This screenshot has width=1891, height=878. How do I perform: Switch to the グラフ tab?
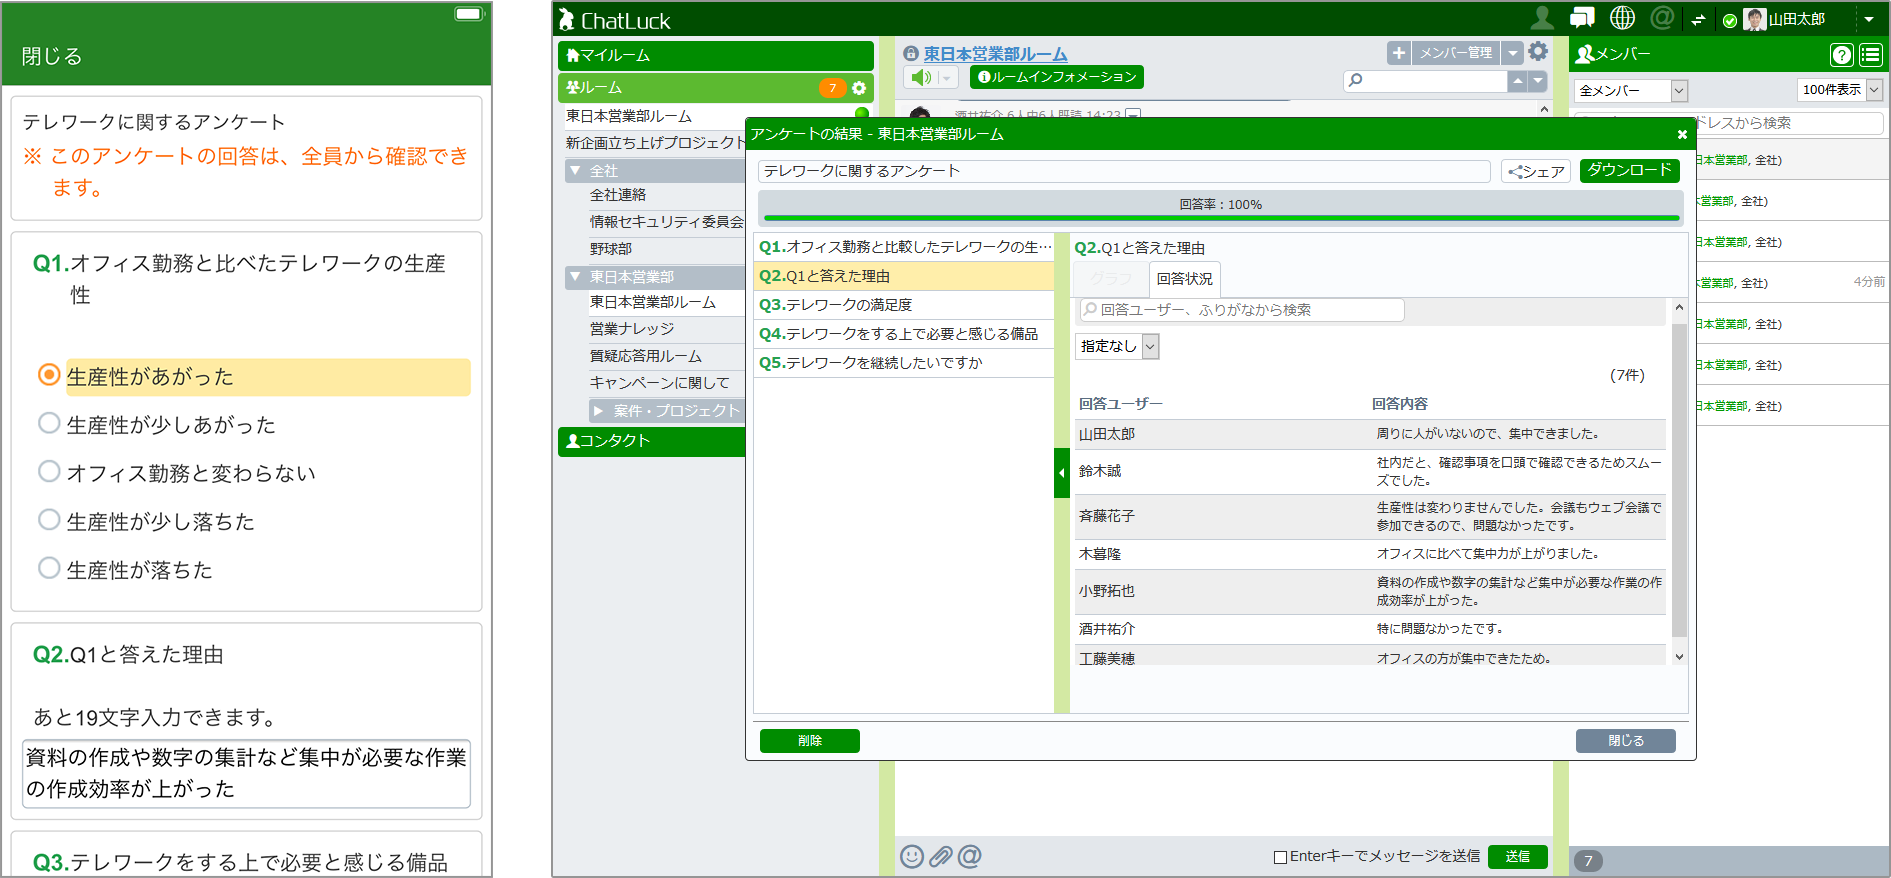(x=1111, y=279)
